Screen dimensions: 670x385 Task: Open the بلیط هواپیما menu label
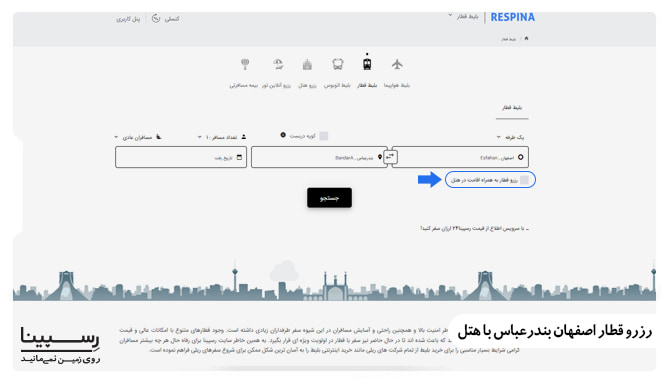point(397,85)
